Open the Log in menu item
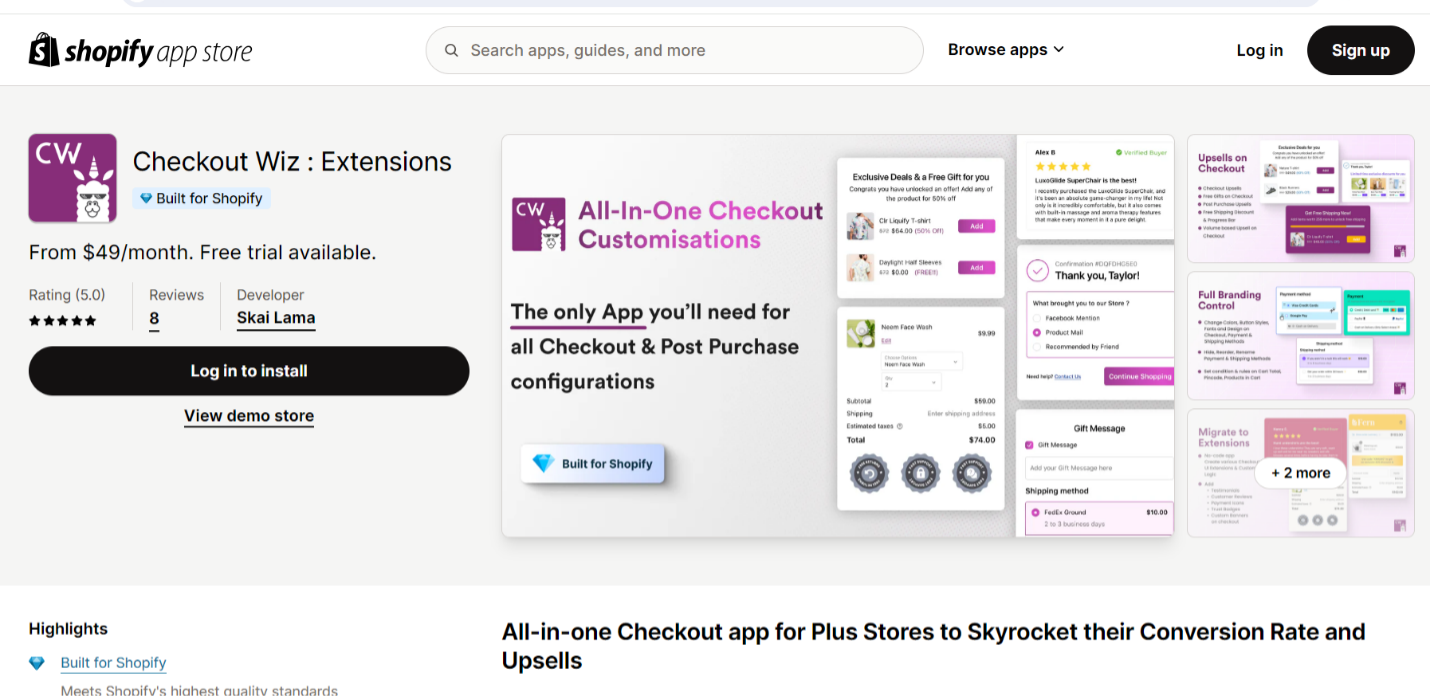The width and height of the screenshot is (1430, 699). click(x=1260, y=50)
